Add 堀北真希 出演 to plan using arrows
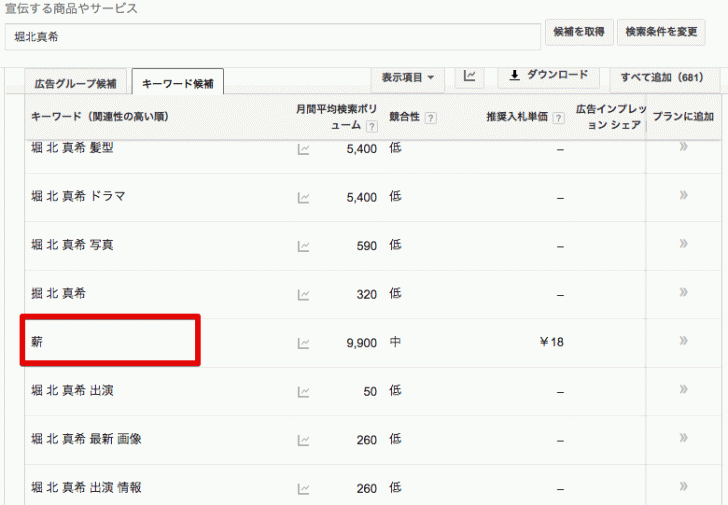 point(683,389)
